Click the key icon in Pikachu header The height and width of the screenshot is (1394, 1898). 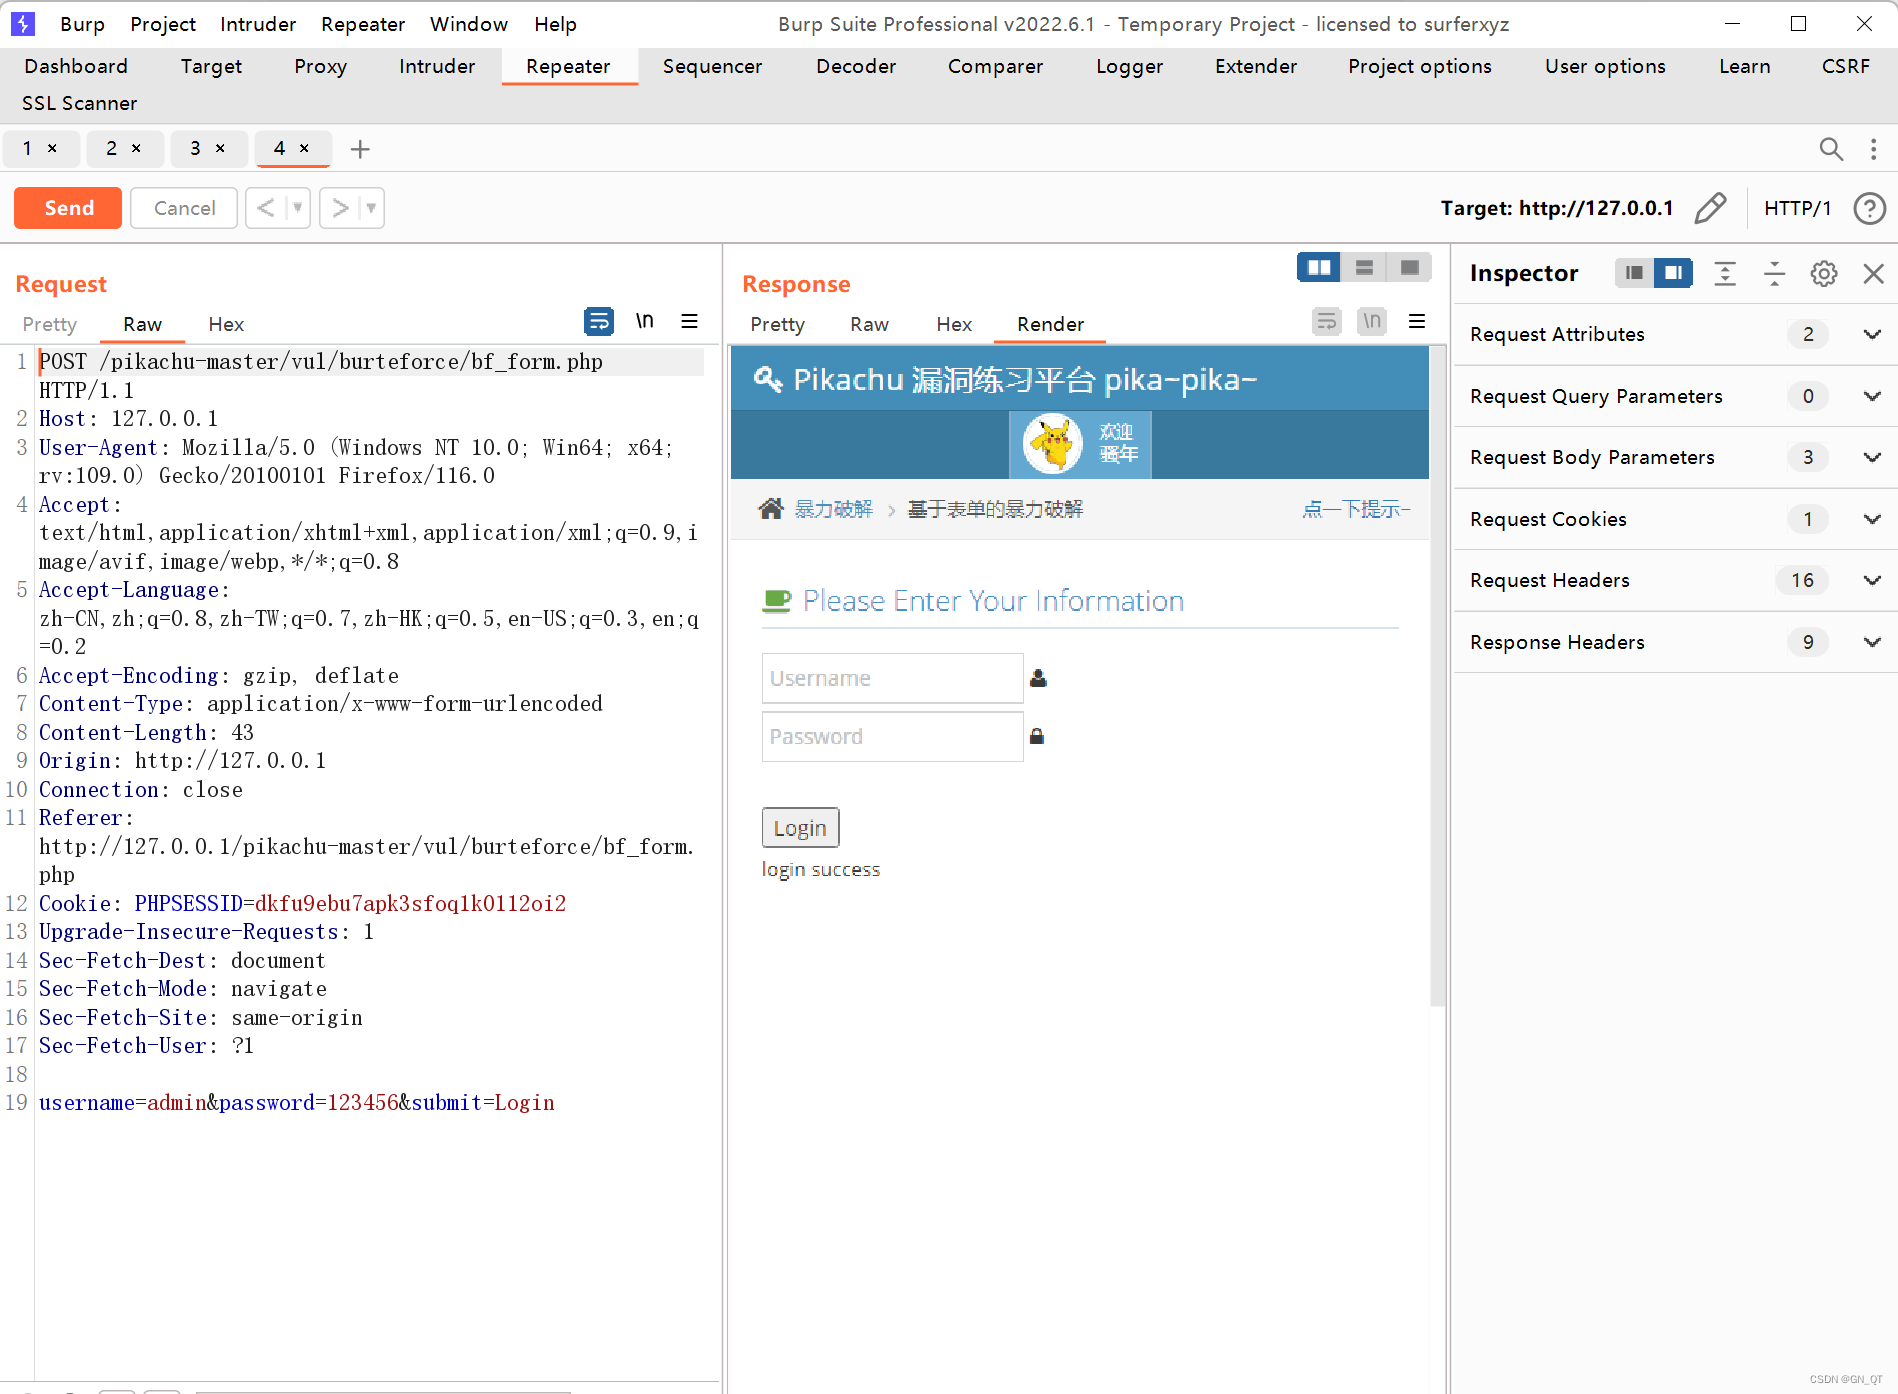point(767,379)
